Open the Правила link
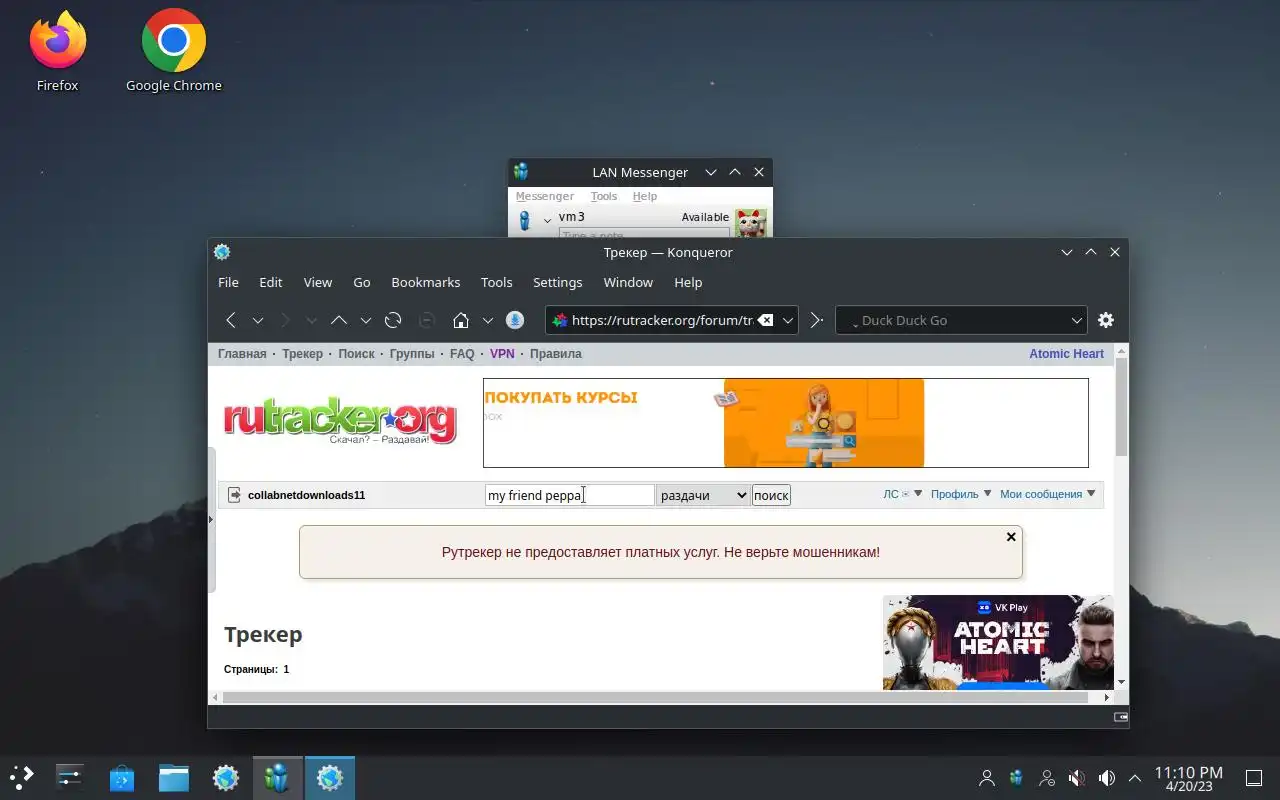This screenshot has width=1280, height=800. 555,354
